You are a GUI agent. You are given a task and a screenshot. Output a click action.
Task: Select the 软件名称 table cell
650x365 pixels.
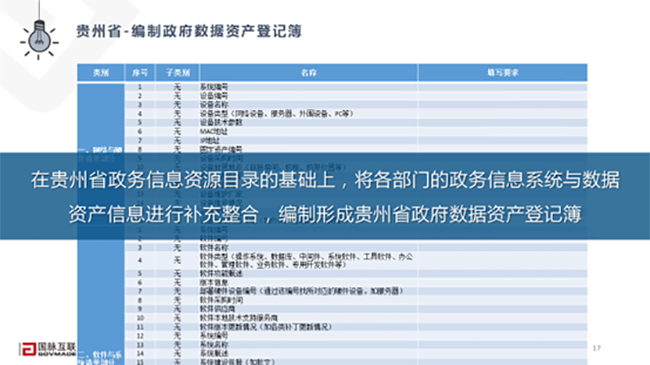point(308,248)
